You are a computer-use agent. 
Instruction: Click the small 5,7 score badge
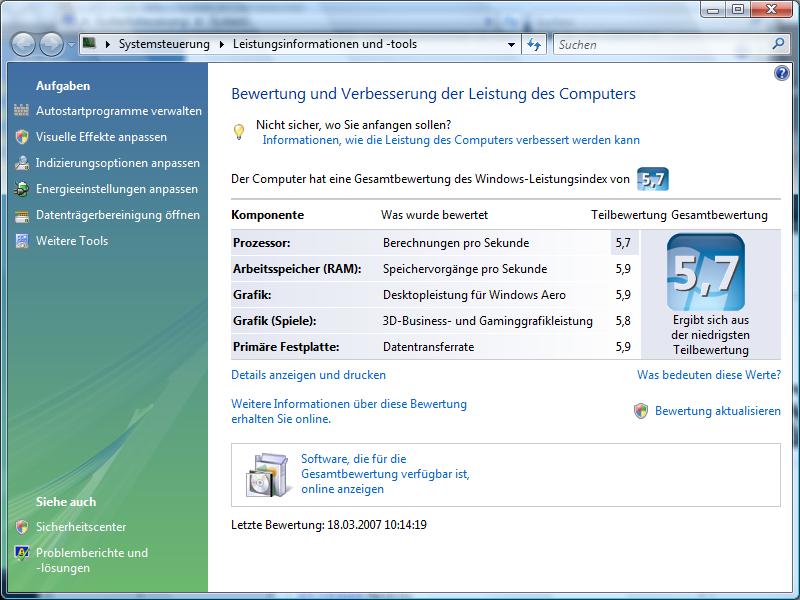tap(653, 179)
